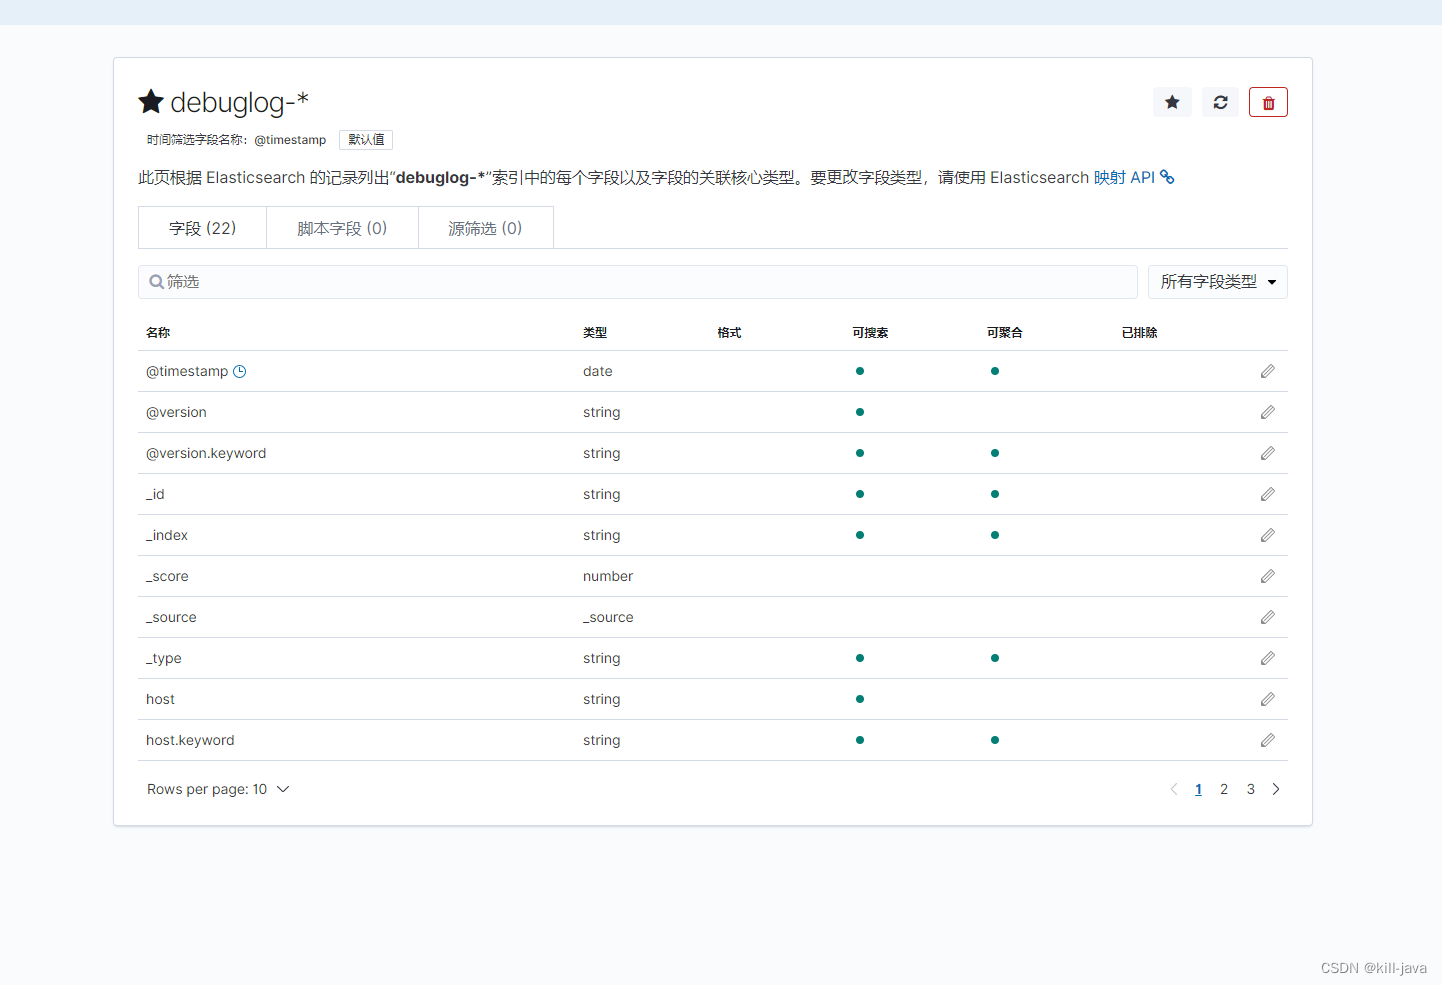
Task: Click the large star beside debuglog-* title
Action: click(x=151, y=101)
